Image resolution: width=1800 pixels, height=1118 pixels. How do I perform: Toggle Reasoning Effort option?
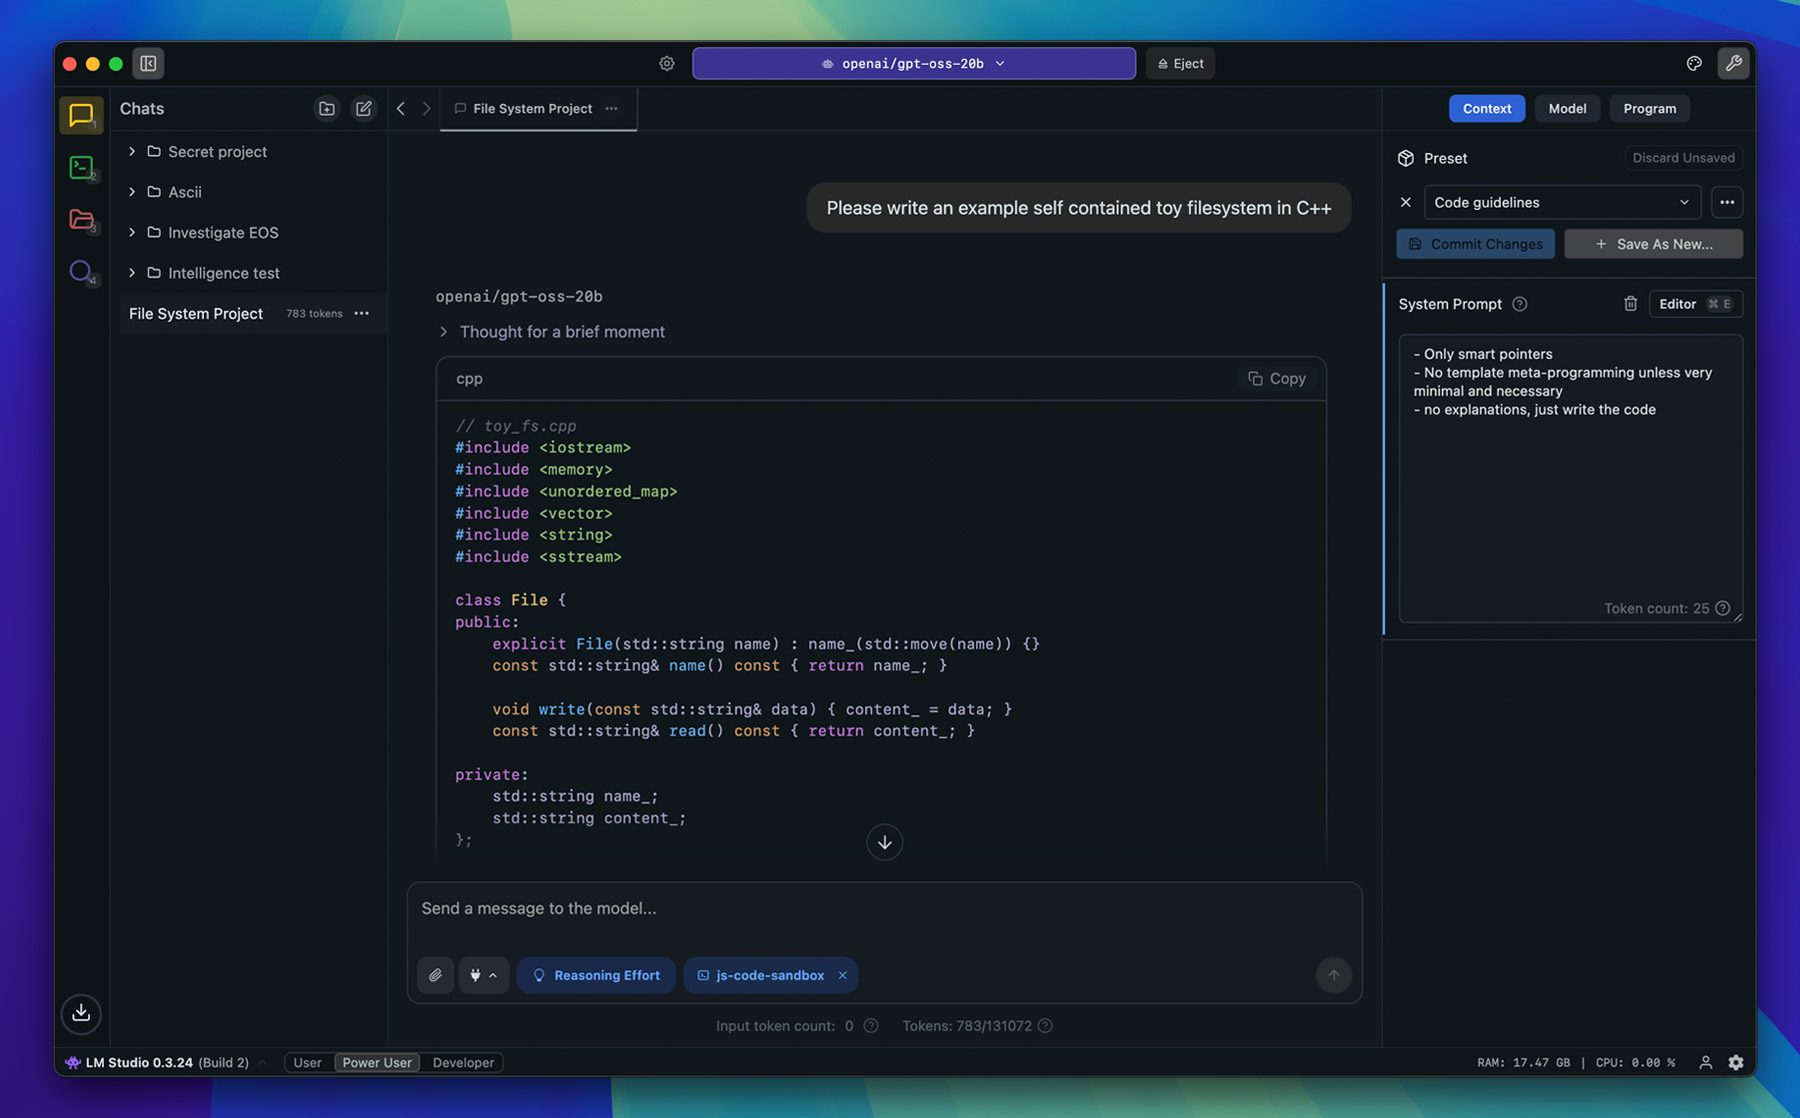596,975
